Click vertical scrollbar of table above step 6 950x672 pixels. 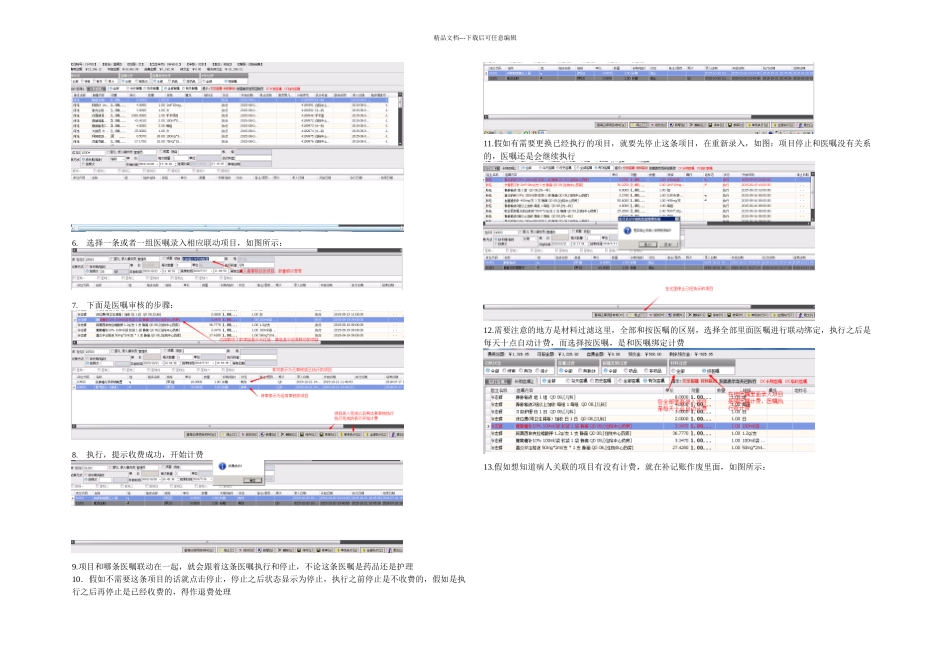tap(400, 119)
